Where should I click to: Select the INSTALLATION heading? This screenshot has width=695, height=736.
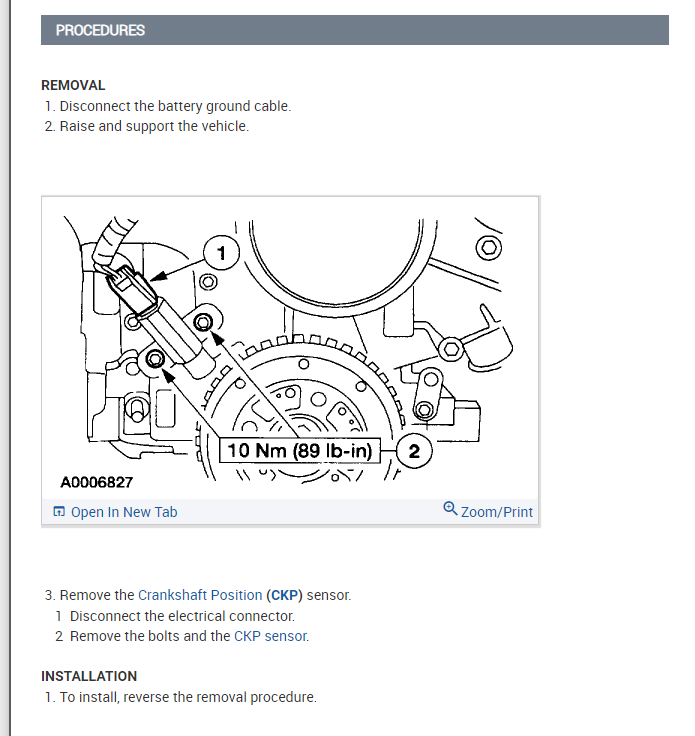pos(89,676)
